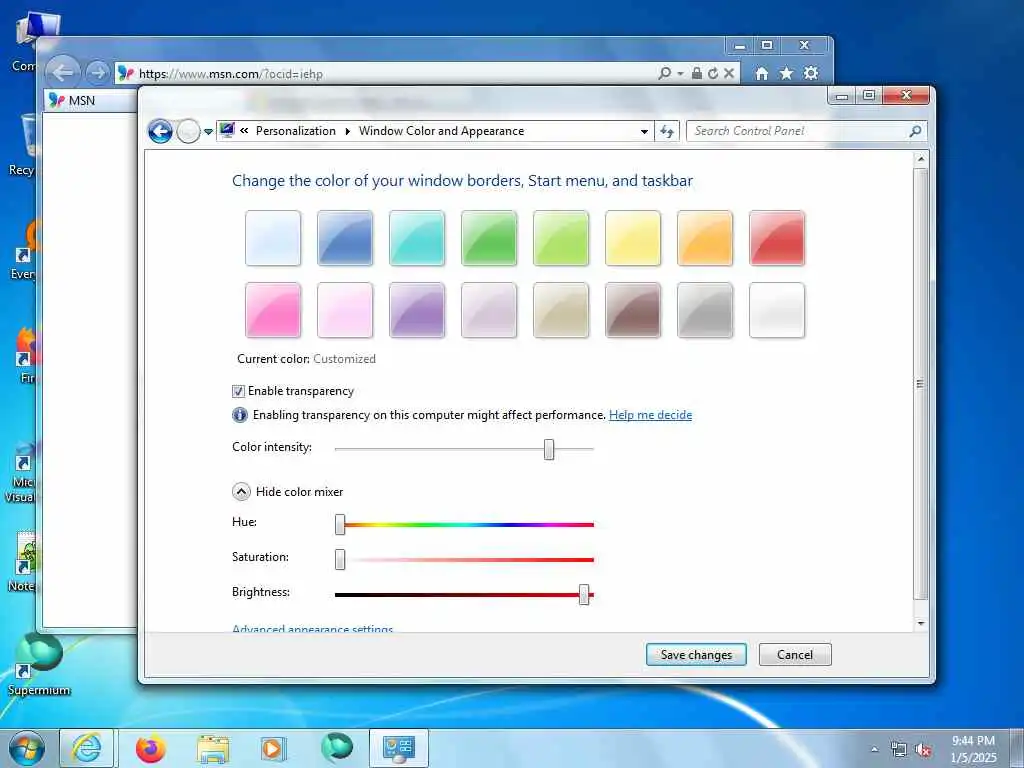Select the white Frost color swatch

(776, 310)
